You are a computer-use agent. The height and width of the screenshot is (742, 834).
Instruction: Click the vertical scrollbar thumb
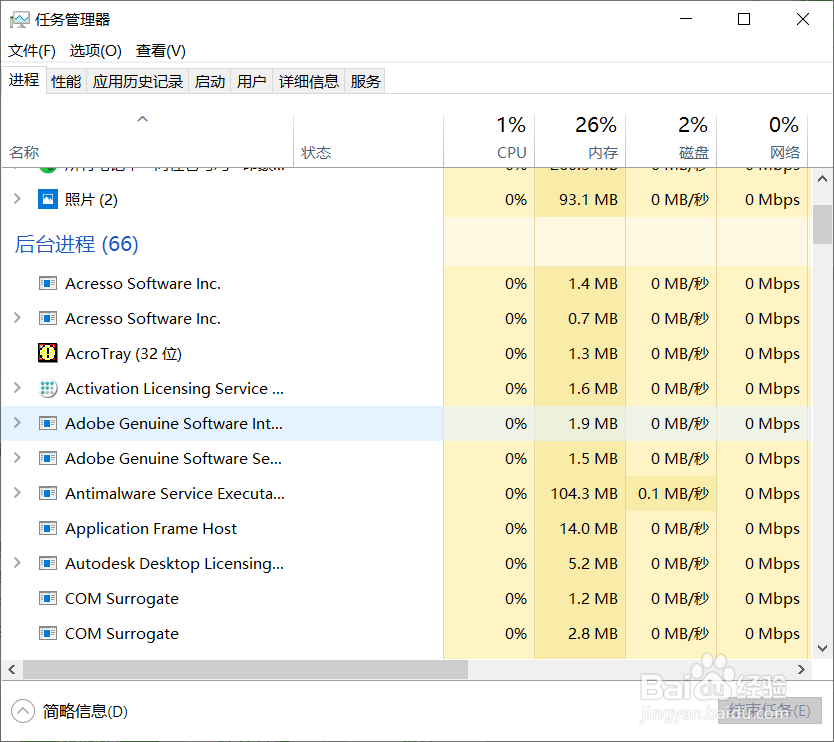[x=822, y=224]
